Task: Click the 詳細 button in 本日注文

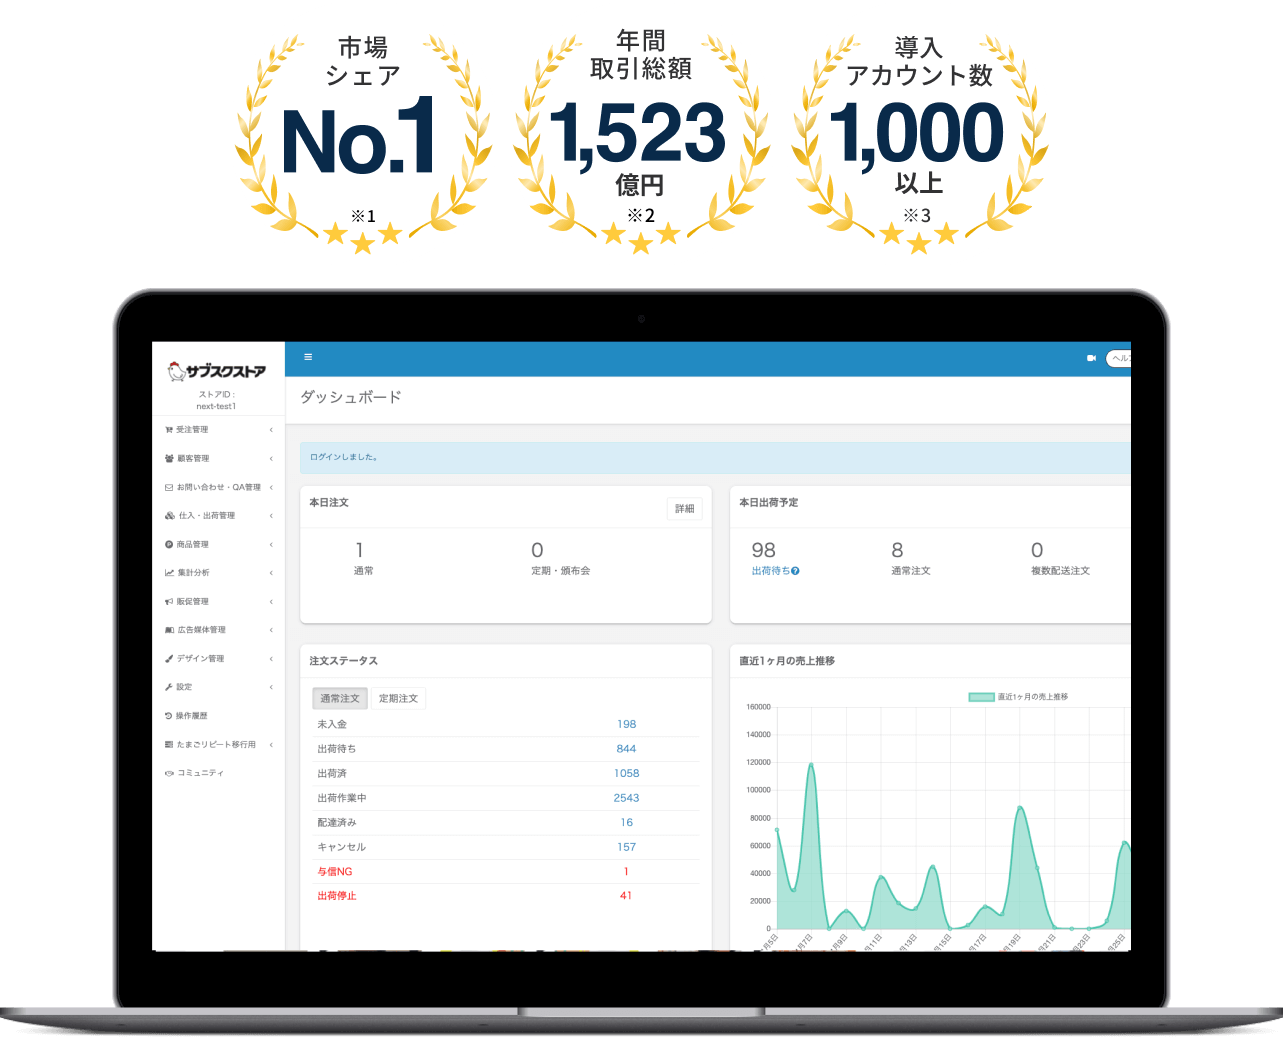Action: (684, 509)
